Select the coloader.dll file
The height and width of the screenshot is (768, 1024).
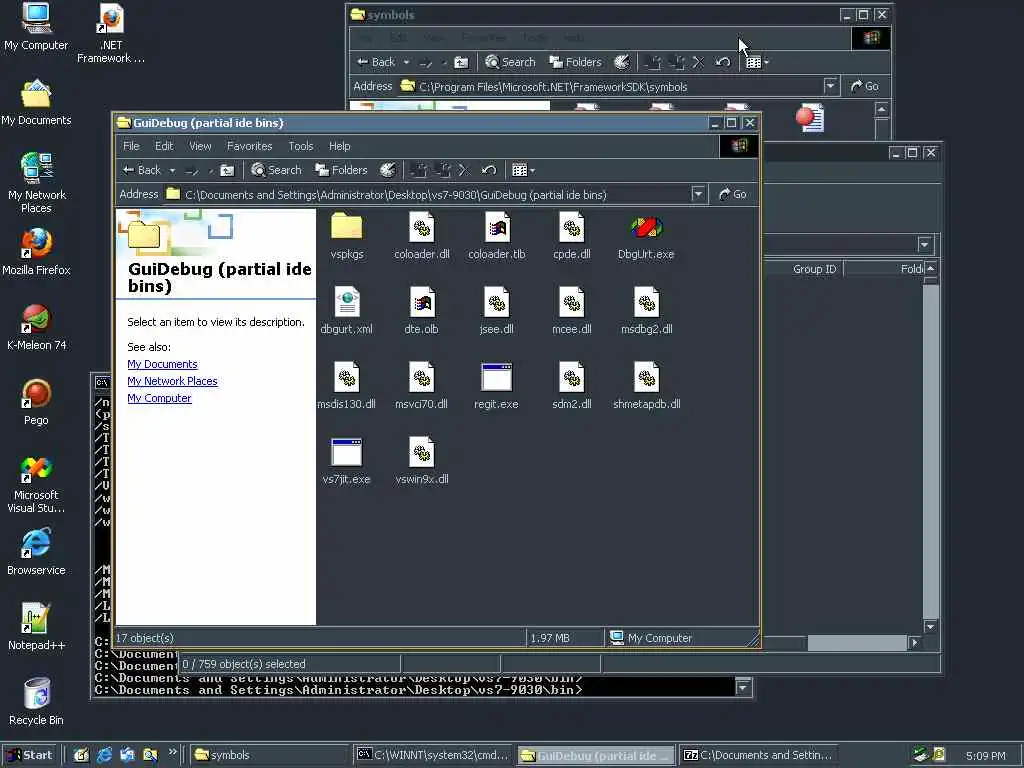(421, 236)
